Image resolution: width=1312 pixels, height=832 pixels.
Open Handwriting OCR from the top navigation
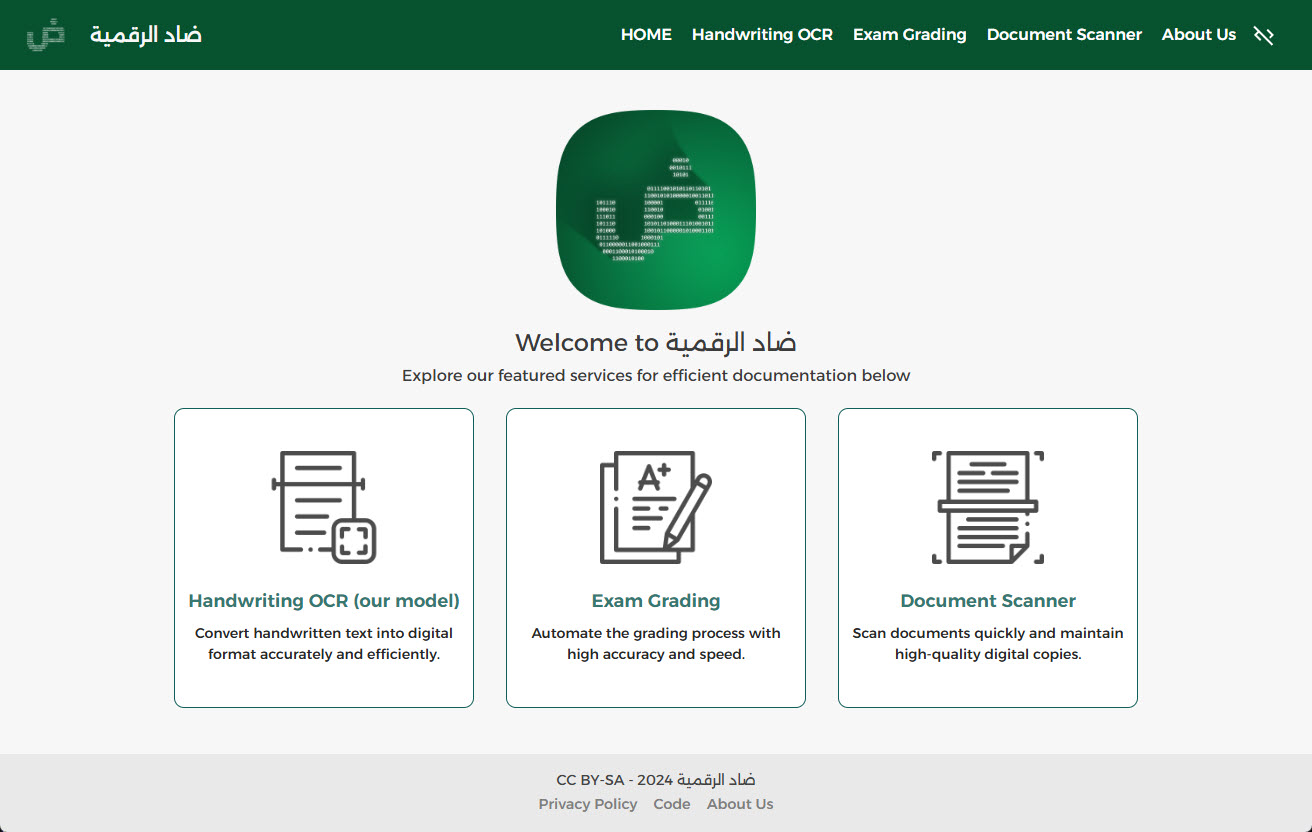[762, 35]
